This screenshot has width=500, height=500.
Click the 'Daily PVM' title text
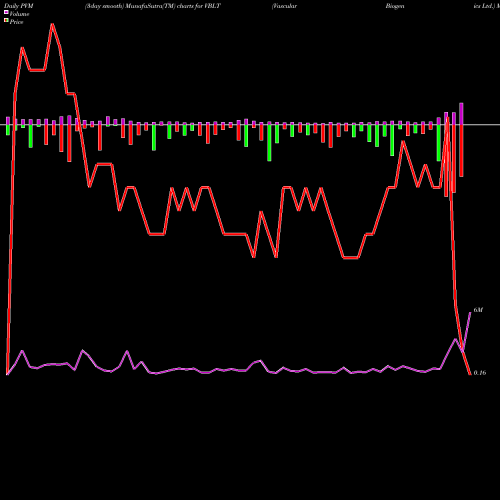point(19,6)
